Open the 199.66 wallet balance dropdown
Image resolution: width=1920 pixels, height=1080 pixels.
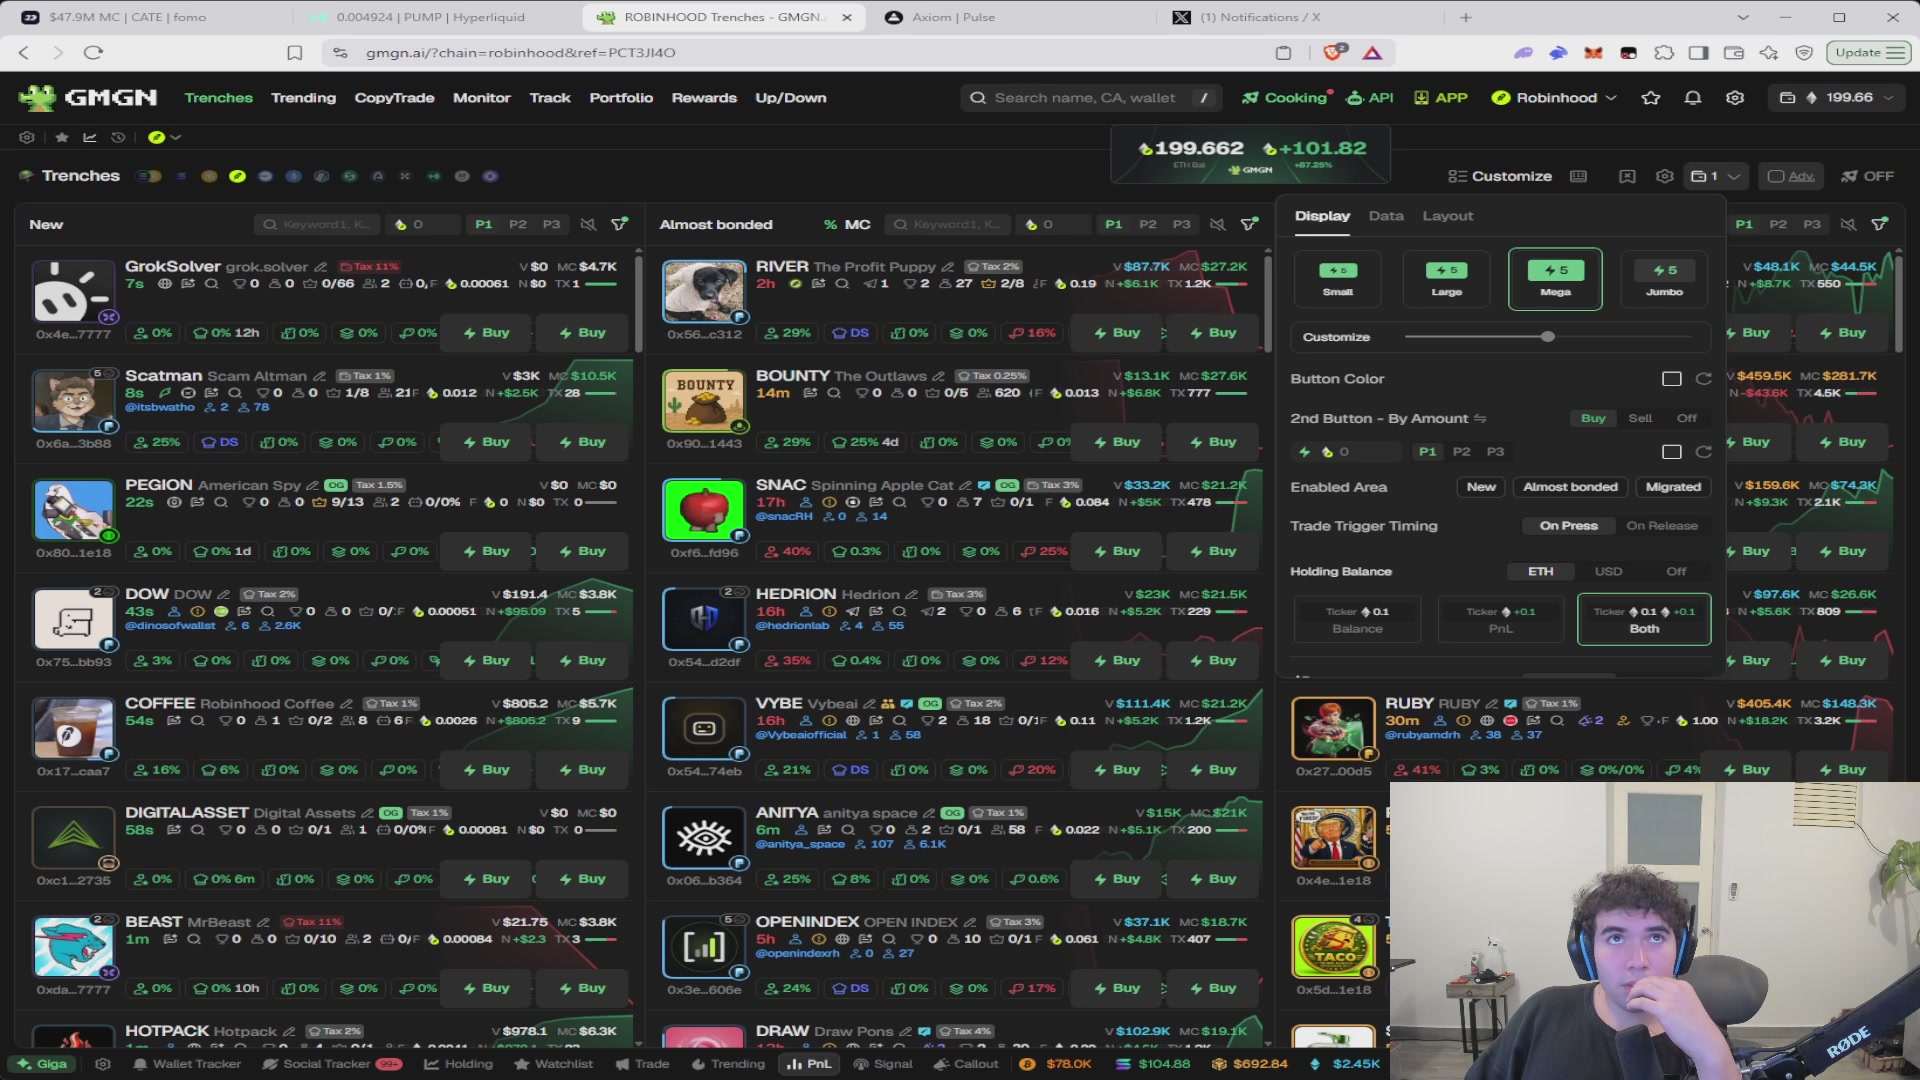(x=1836, y=98)
